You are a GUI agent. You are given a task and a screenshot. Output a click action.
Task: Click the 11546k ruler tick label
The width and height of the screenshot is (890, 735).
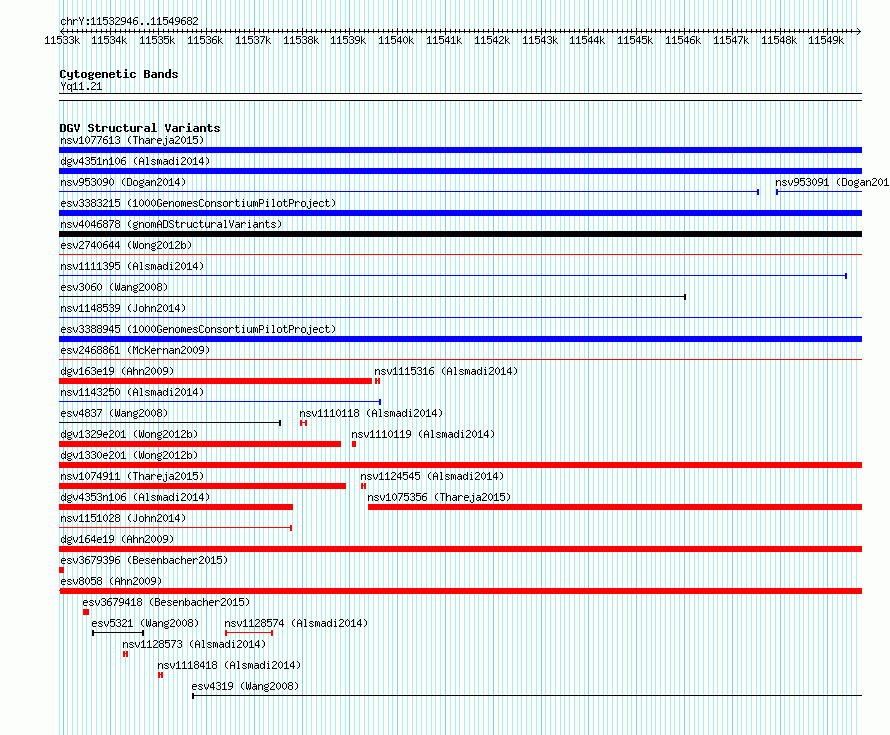coord(683,40)
